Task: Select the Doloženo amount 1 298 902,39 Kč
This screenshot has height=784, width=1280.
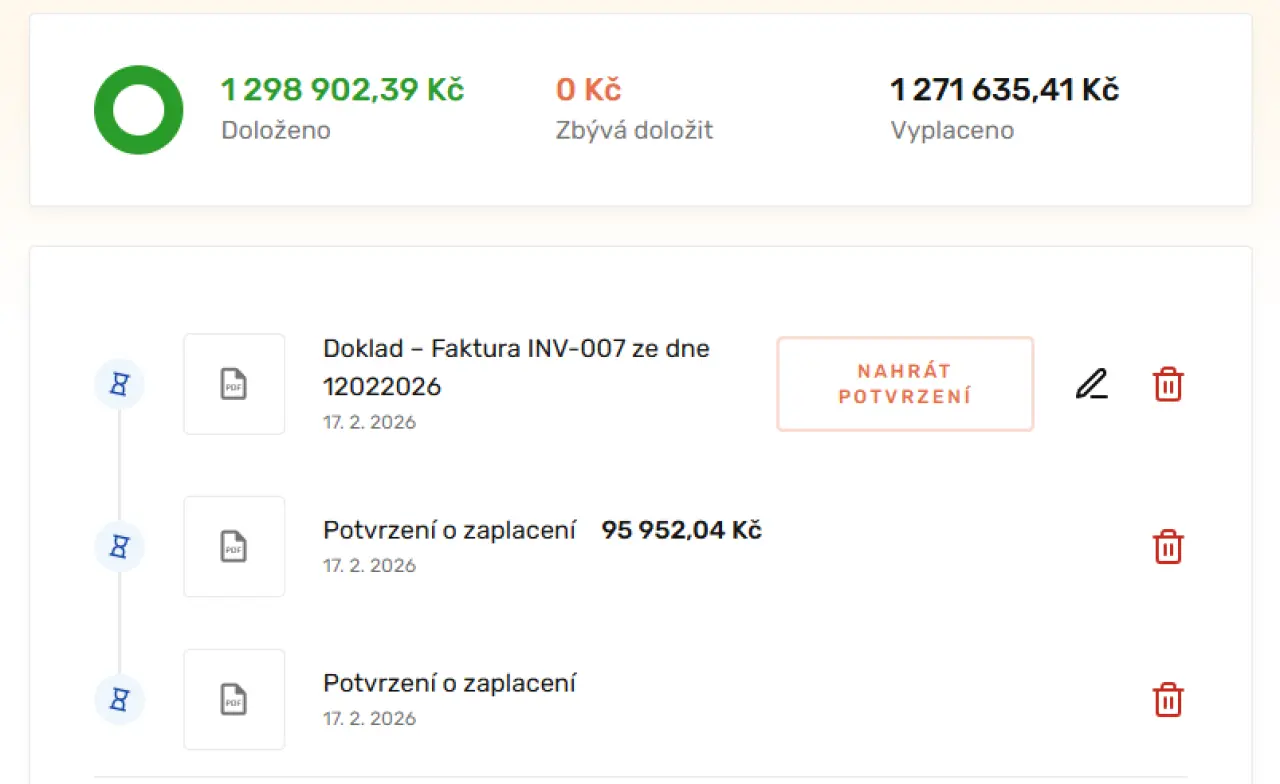Action: 342,90
